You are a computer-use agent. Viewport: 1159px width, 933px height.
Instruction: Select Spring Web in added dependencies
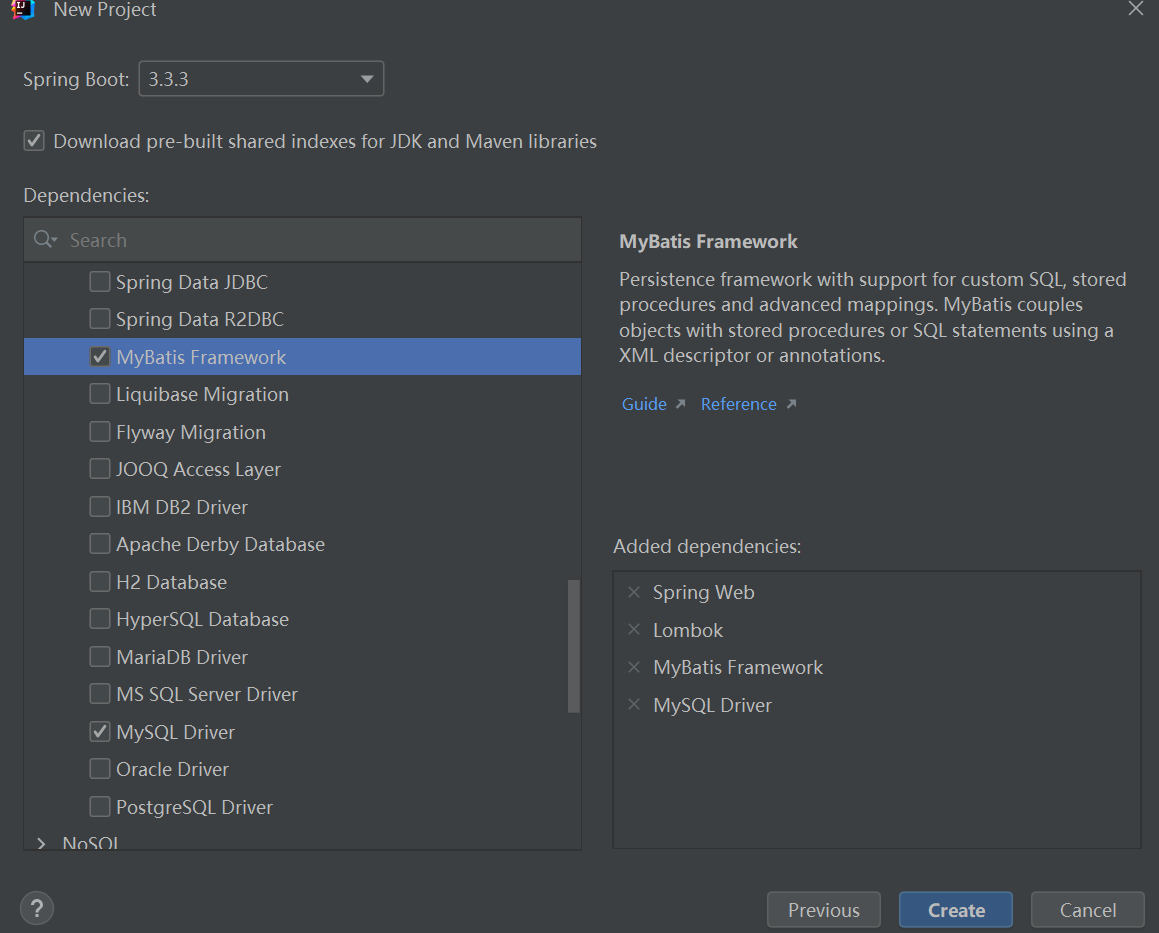(x=703, y=592)
